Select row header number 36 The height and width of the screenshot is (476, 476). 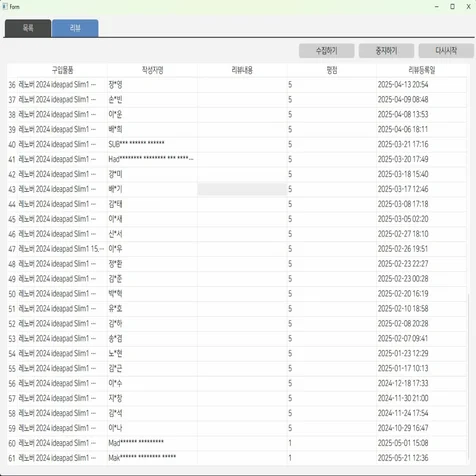tap(12, 85)
